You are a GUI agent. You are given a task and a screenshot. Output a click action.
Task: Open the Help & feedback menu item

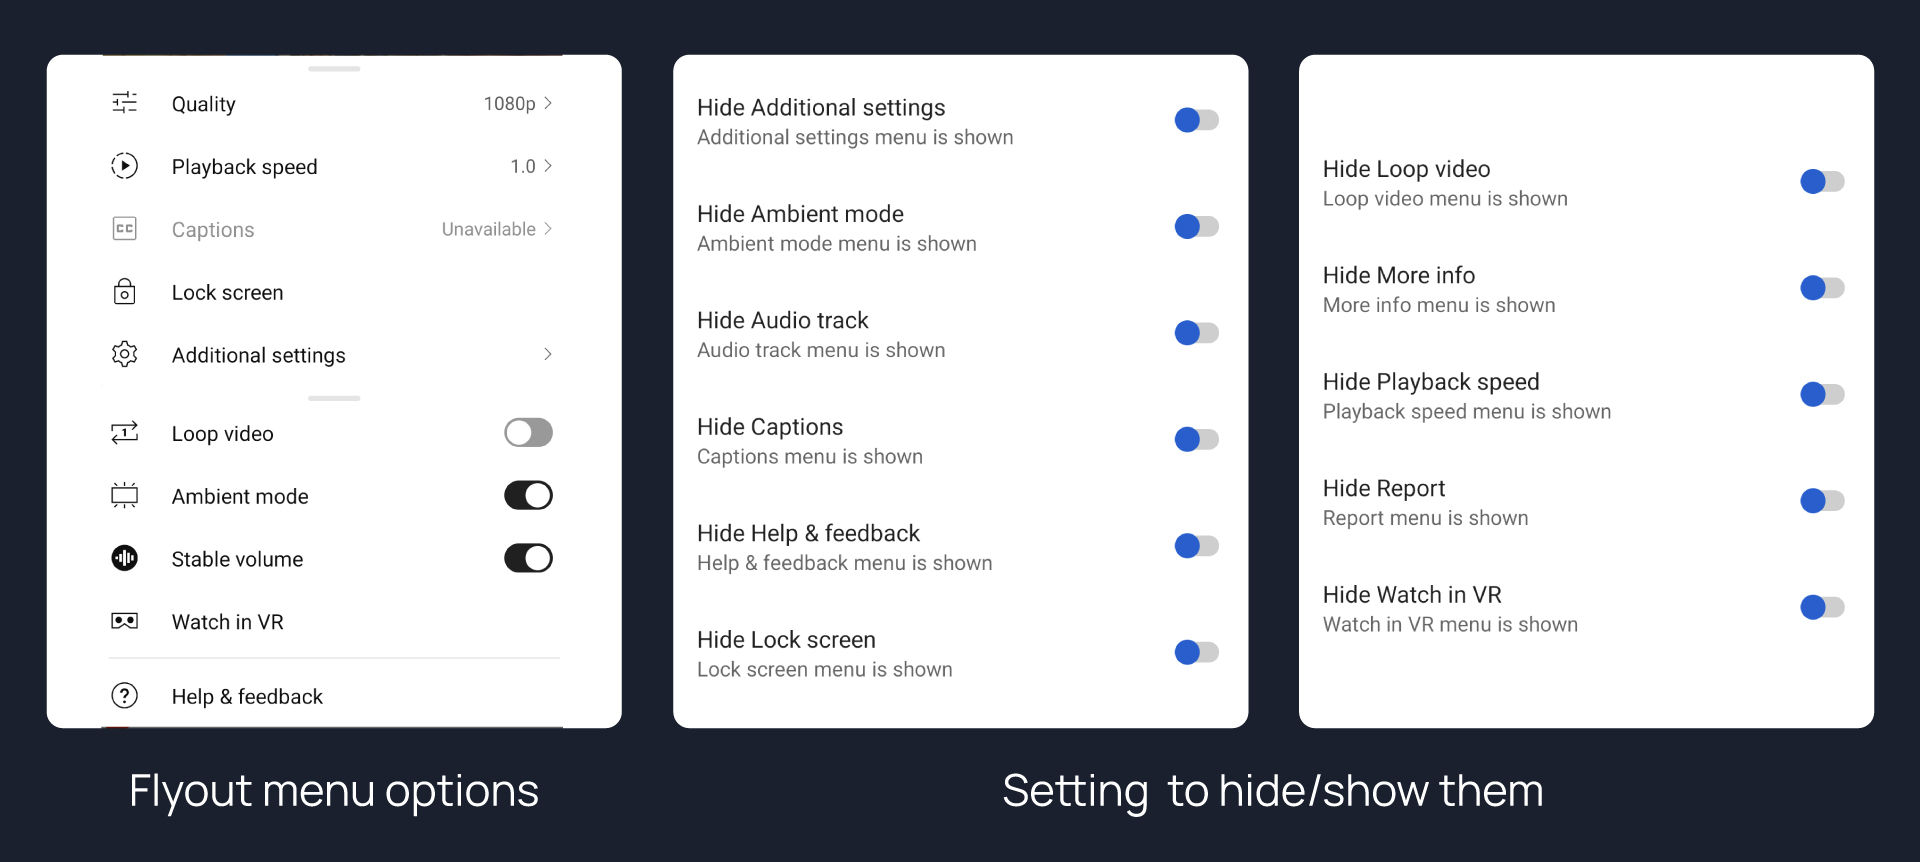tap(247, 697)
